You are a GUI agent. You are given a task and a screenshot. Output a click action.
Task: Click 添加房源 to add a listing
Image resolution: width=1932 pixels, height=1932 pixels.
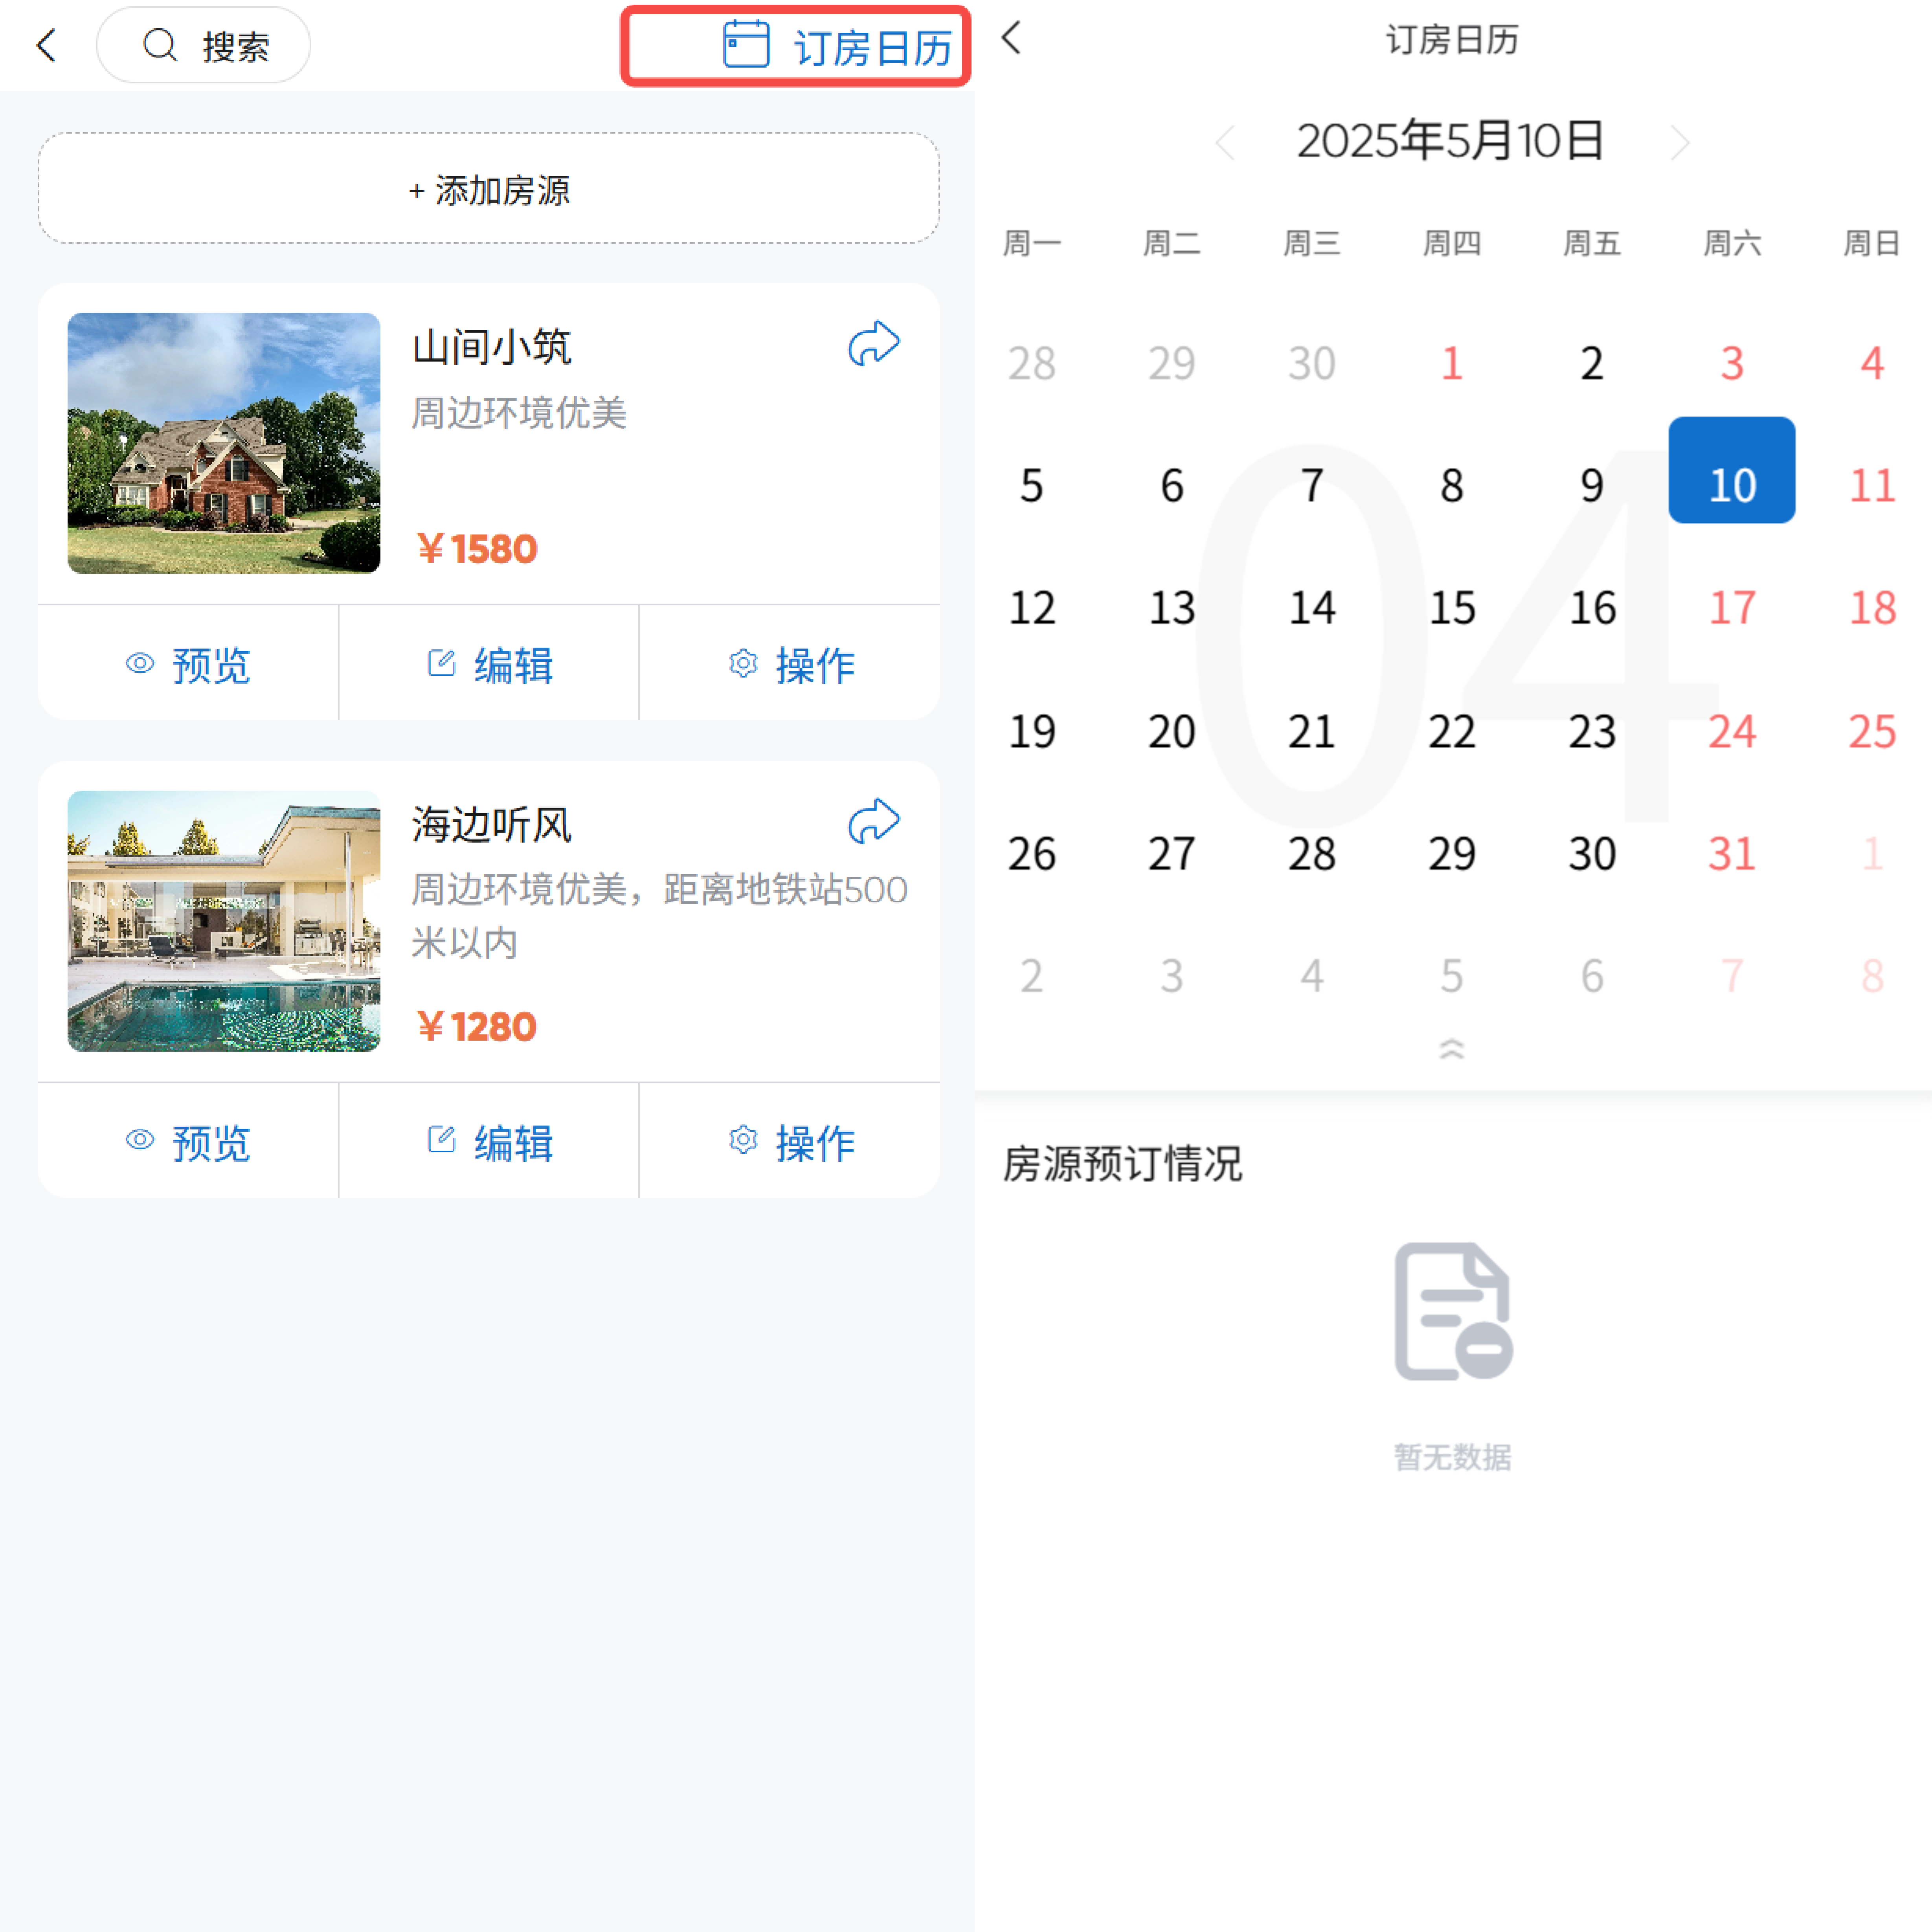[x=489, y=188]
